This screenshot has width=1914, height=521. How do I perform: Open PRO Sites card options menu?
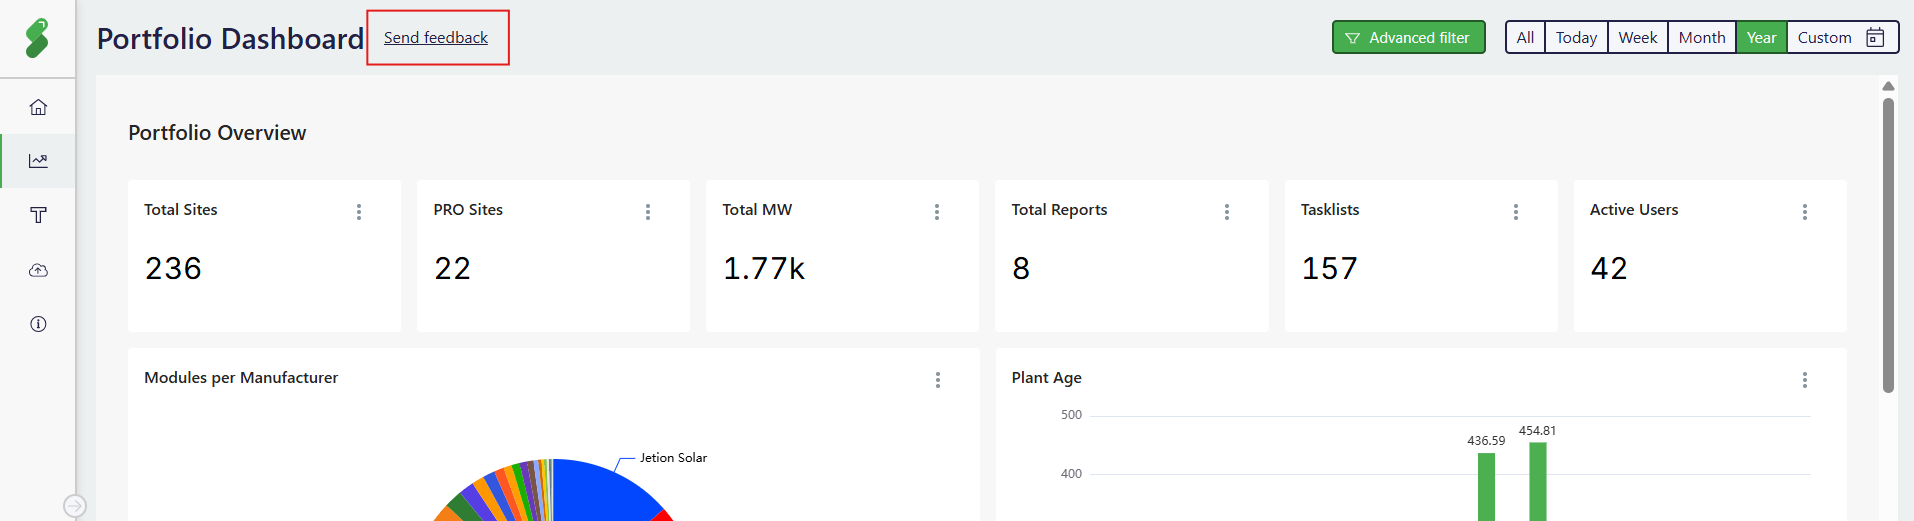tap(648, 212)
